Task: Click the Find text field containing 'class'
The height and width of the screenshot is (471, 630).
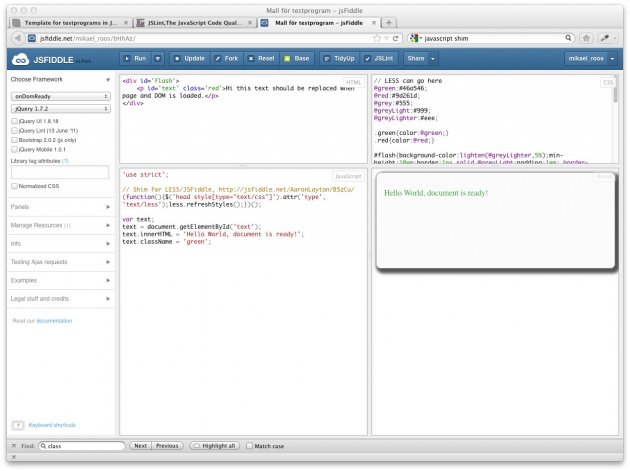Action: tap(82, 446)
